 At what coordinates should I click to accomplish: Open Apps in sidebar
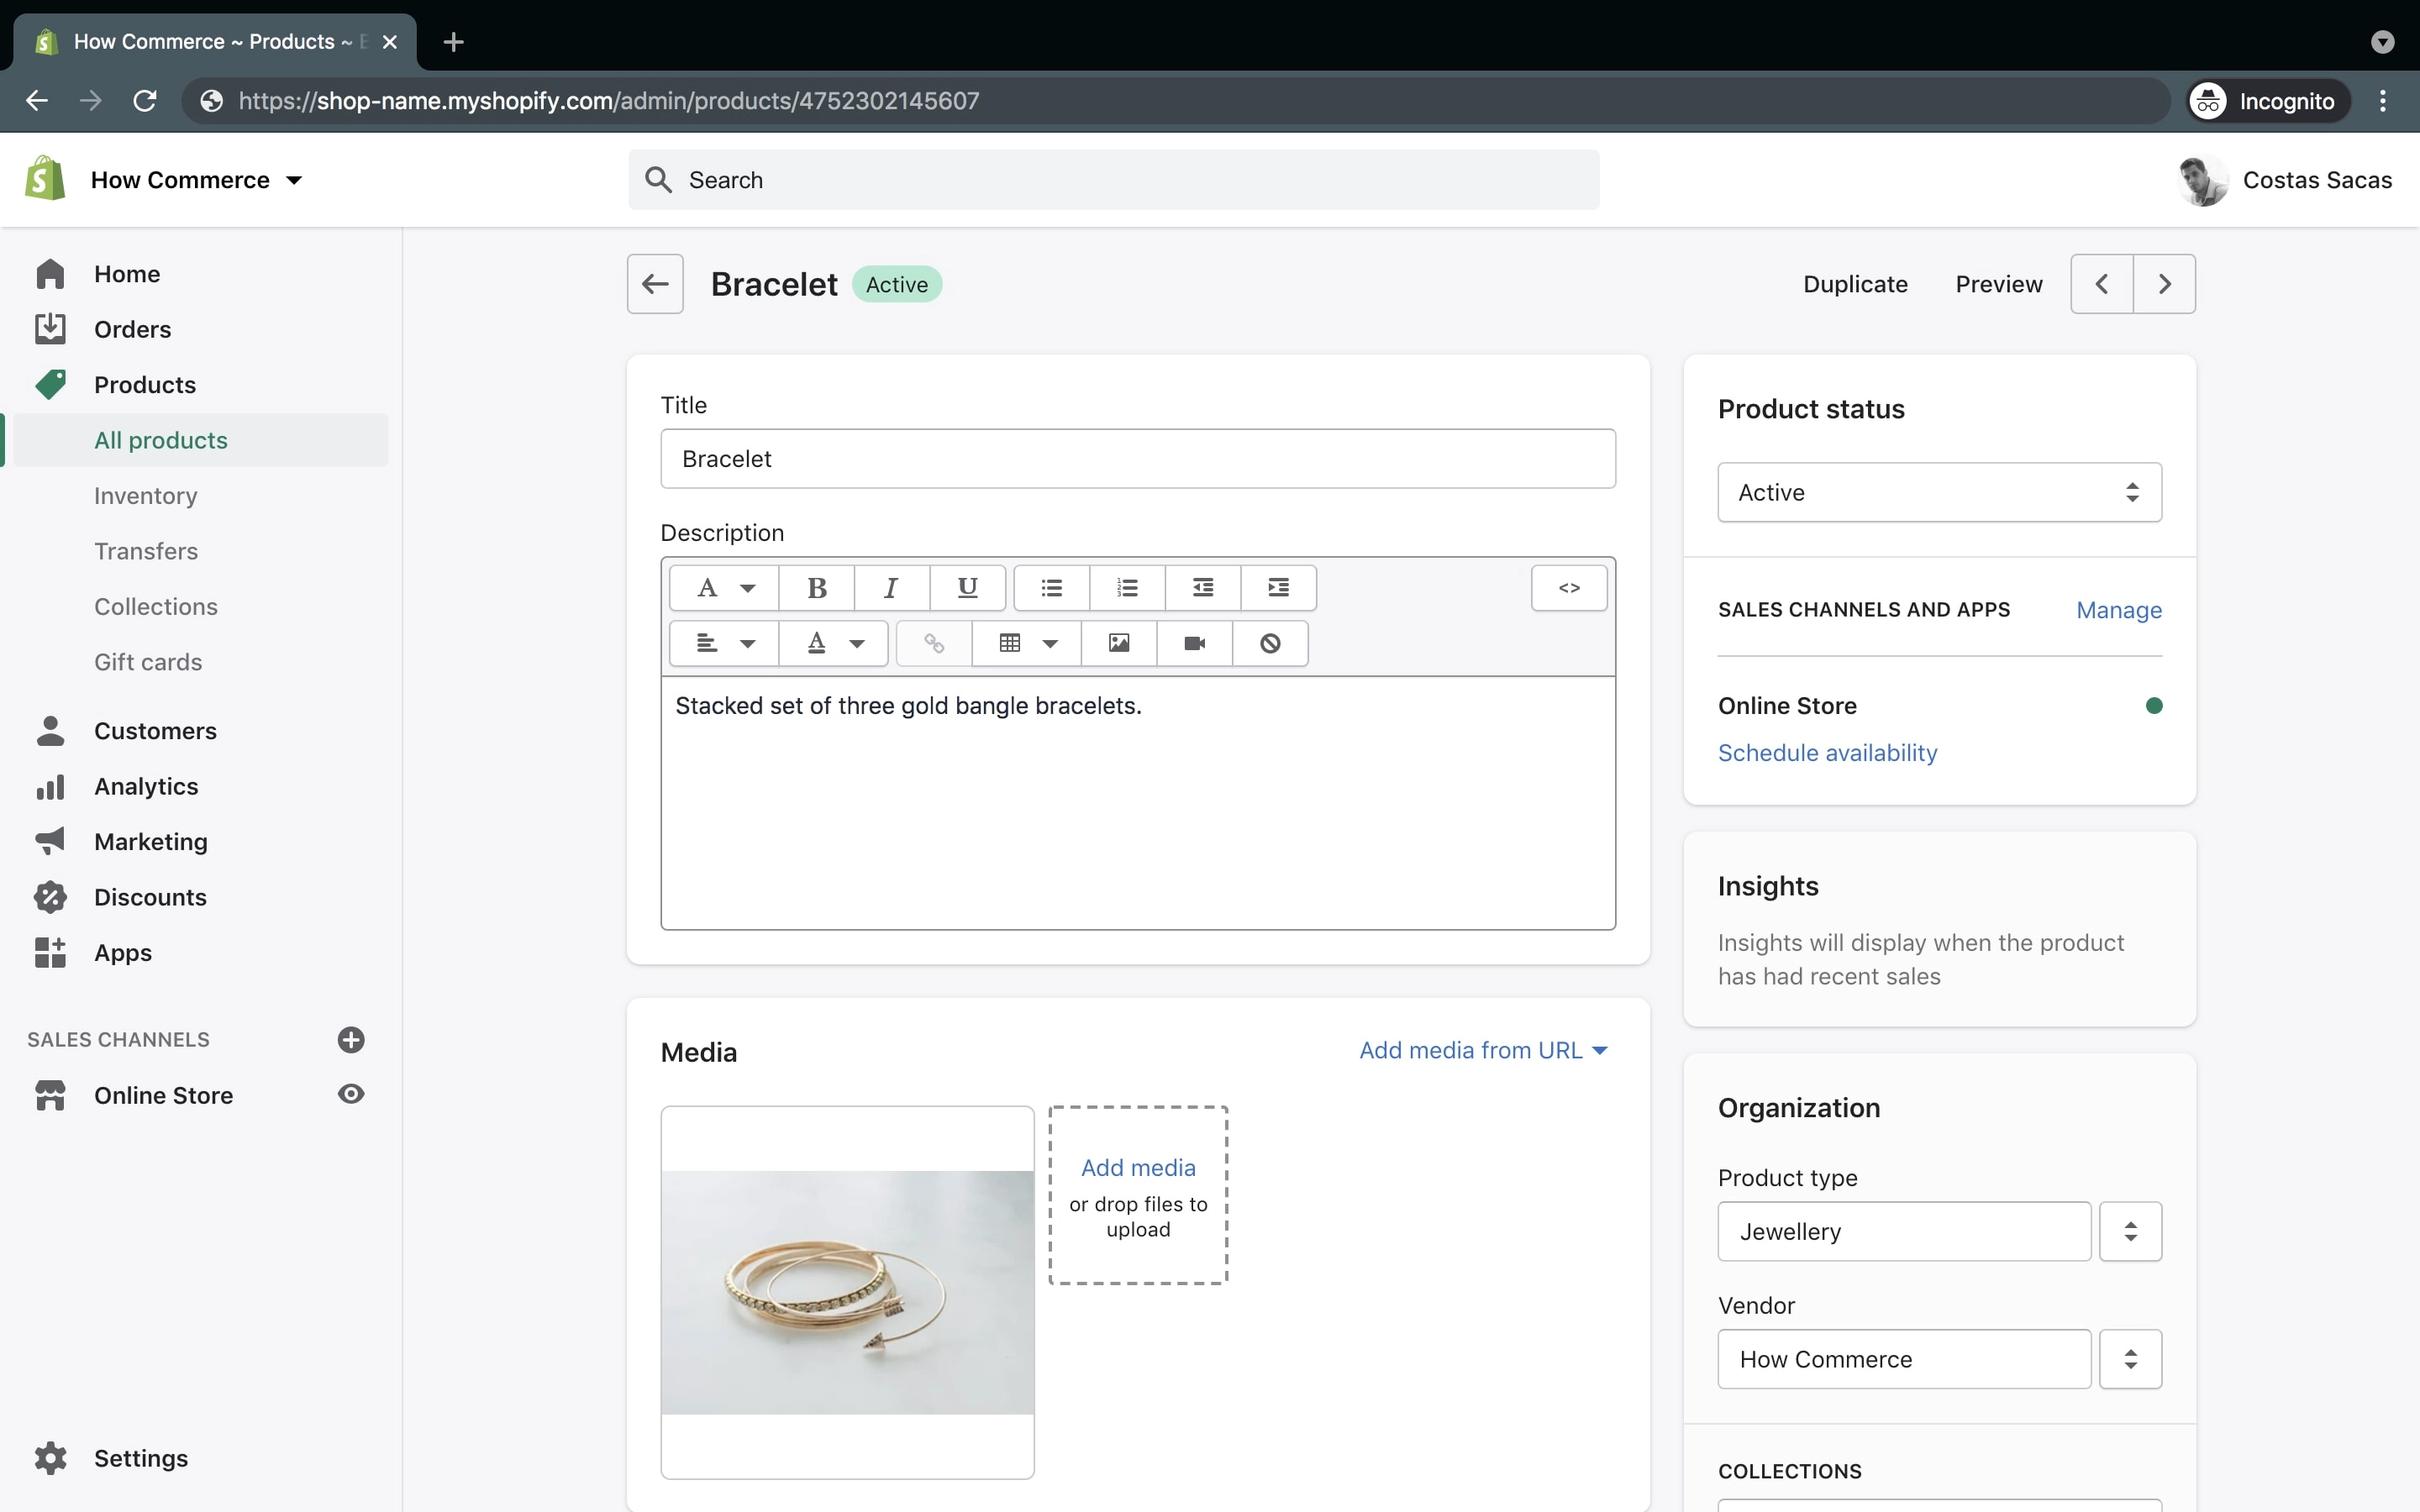pyautogui.click(x=123, y=953)
